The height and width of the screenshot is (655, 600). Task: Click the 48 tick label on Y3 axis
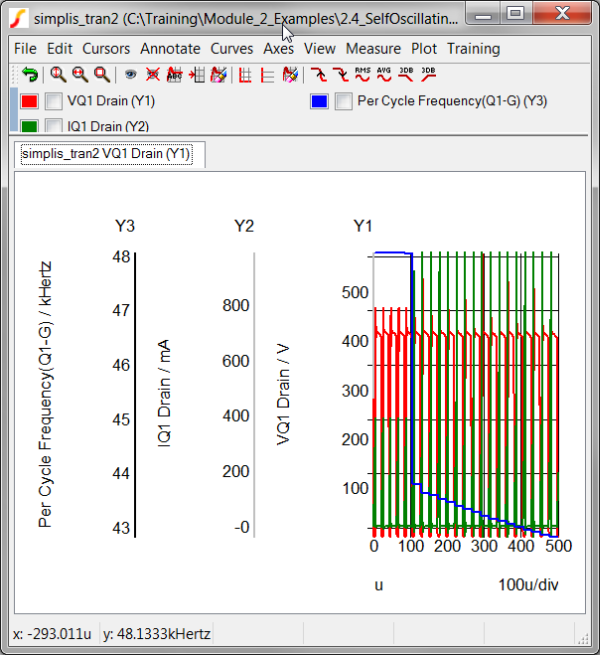tap(121, 256)
